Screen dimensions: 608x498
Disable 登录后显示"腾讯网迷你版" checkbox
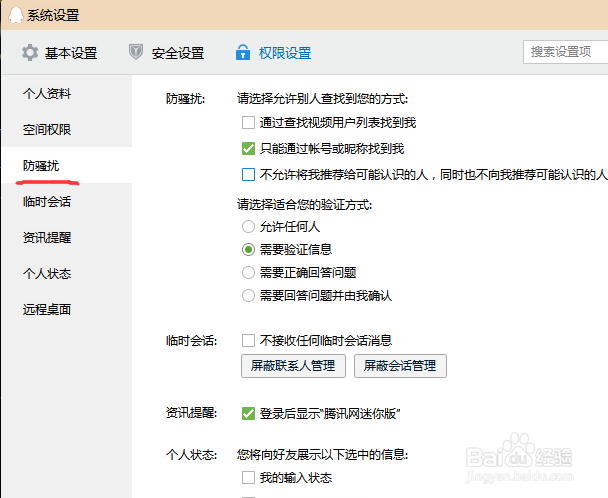coord(248,413)
